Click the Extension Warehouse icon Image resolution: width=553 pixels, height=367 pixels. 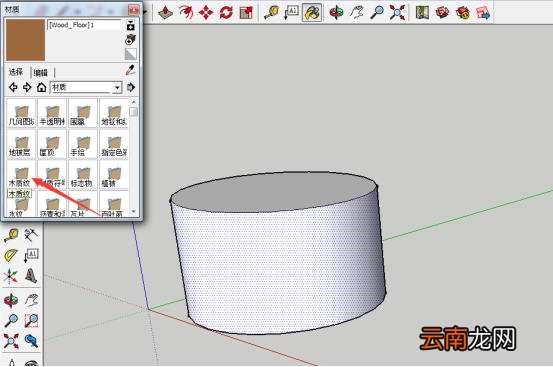pyautogui.click(x=463, y=13)
